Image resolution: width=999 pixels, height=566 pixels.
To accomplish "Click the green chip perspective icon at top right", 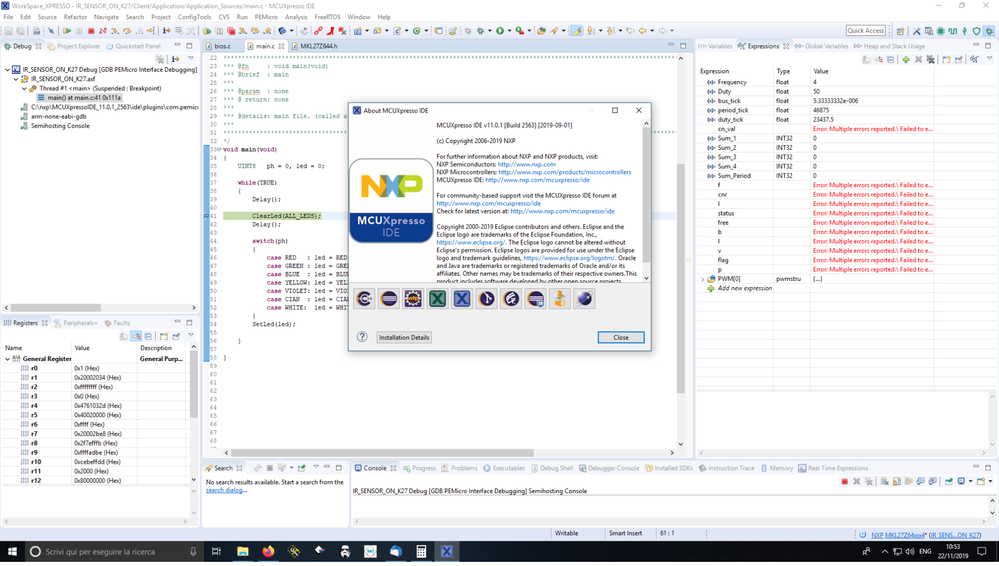I will (x=940, y=31).
